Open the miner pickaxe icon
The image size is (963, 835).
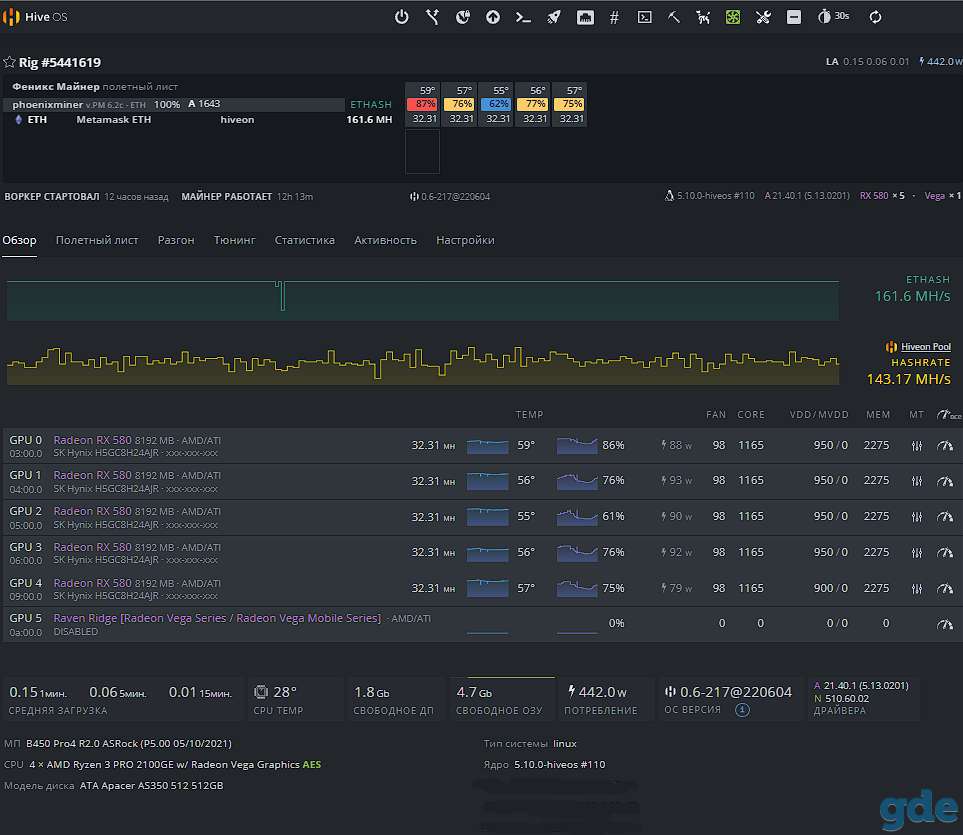(x=674, y=17)
